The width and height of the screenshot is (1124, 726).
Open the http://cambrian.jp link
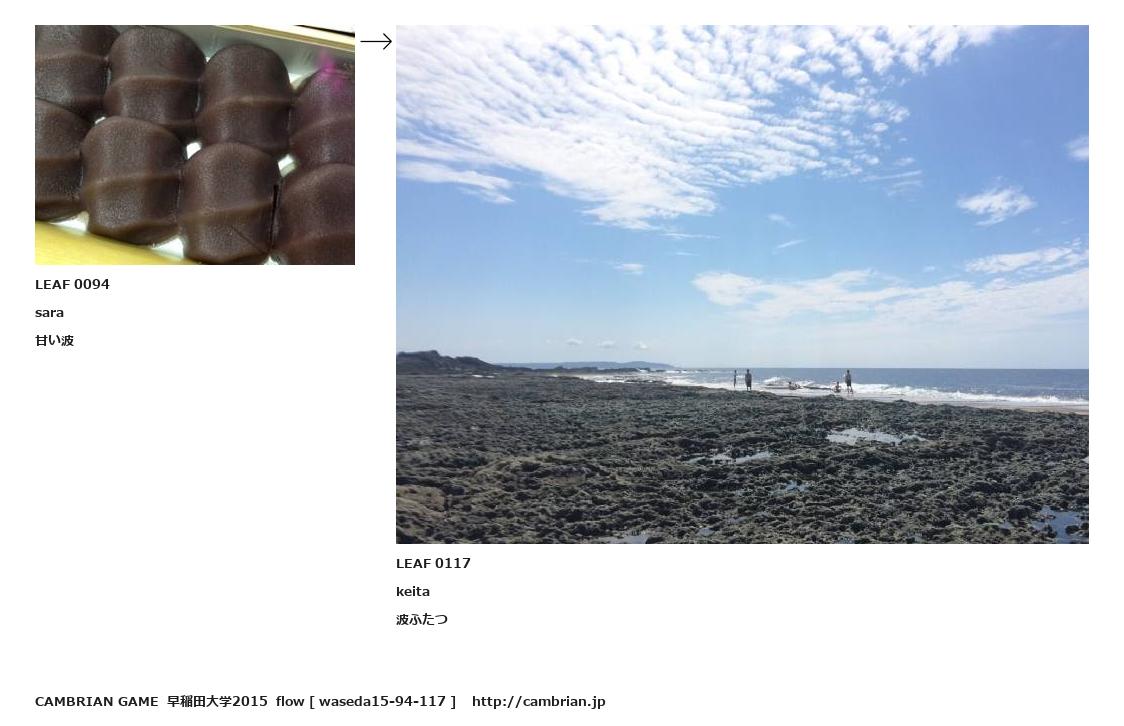tap(538, 702)
